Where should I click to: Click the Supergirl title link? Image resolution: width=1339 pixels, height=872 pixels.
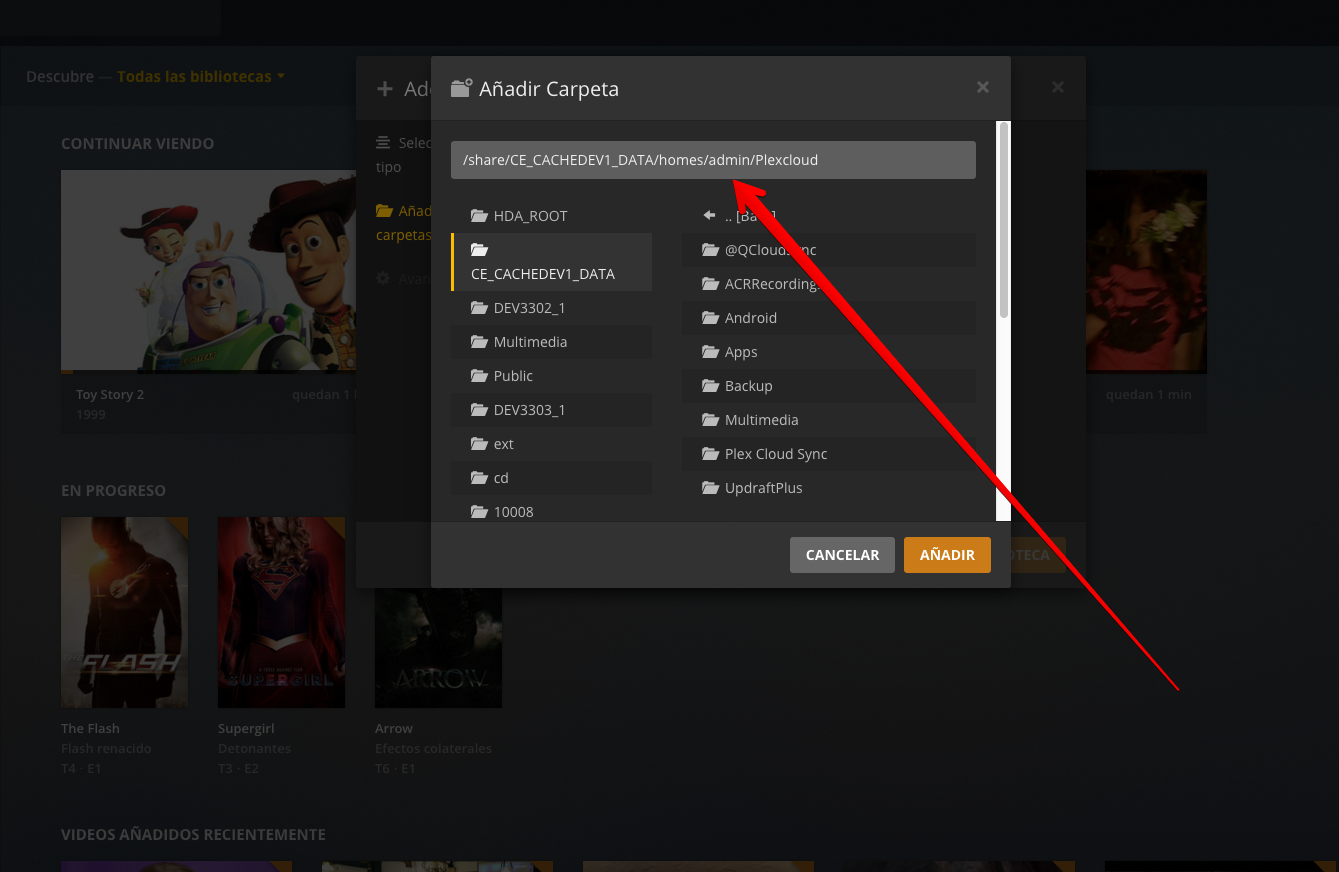(246, 729)
